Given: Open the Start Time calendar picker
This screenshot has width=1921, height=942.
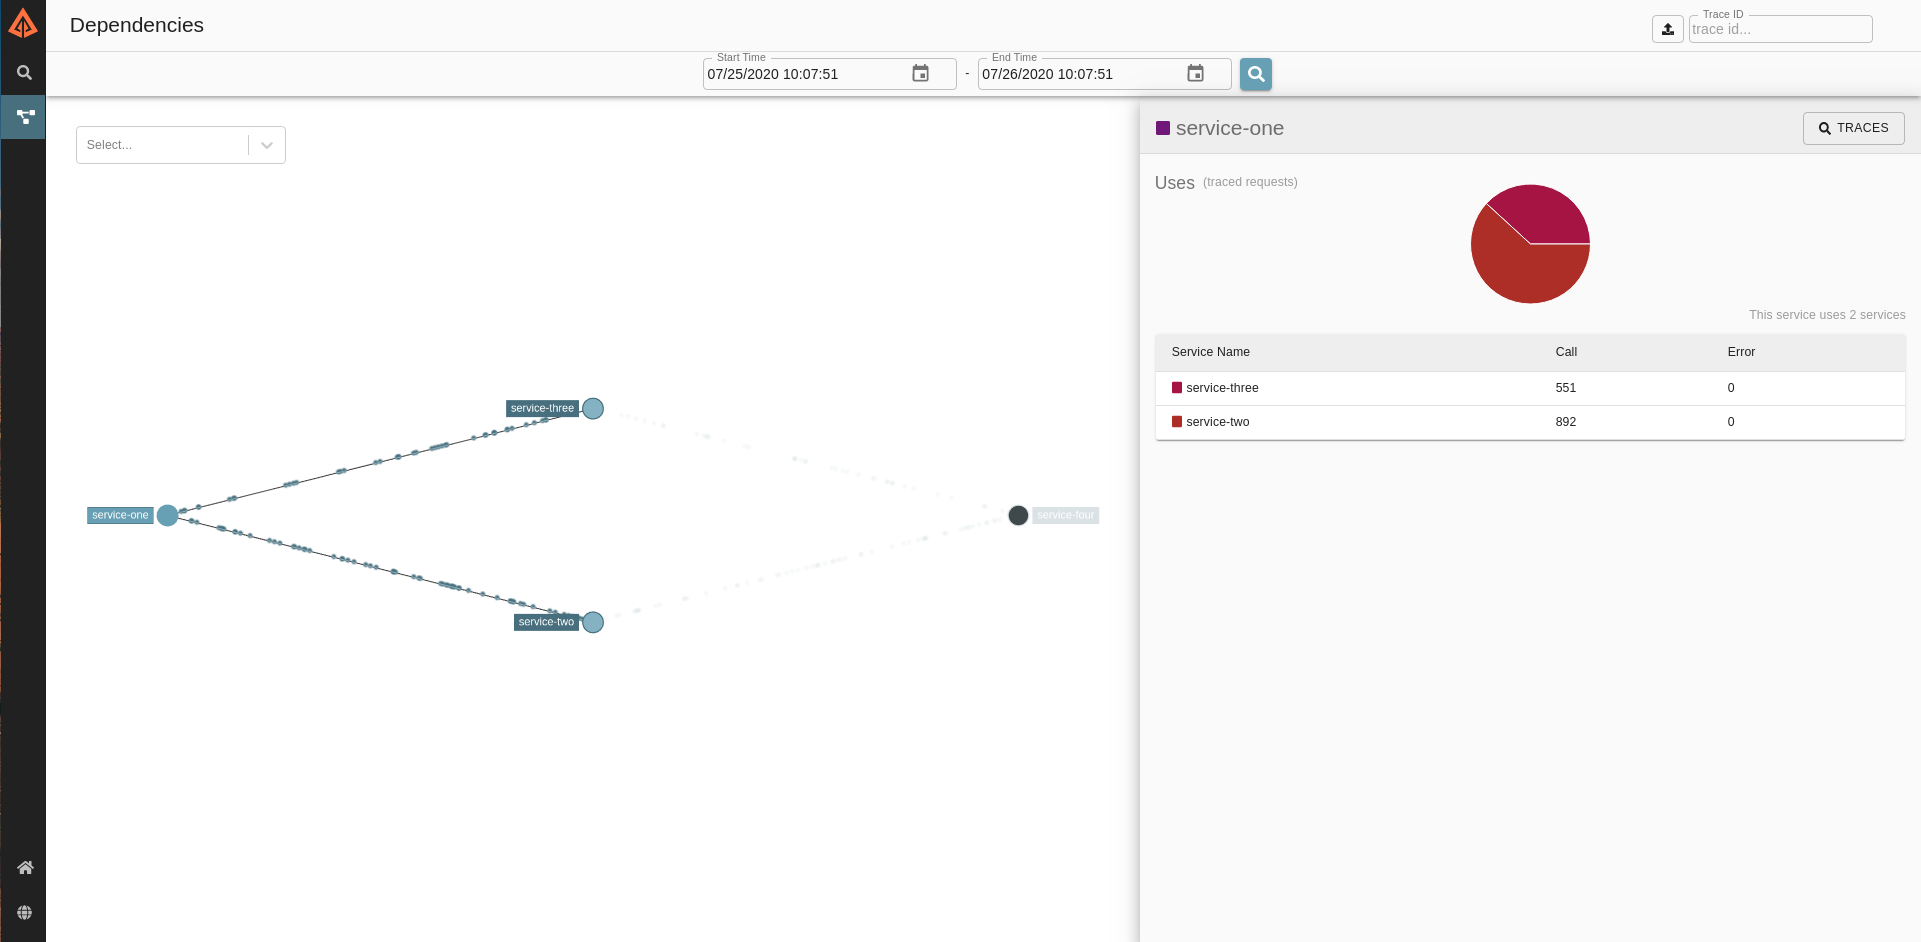Looking at the screenshot, I should point(919,73).
